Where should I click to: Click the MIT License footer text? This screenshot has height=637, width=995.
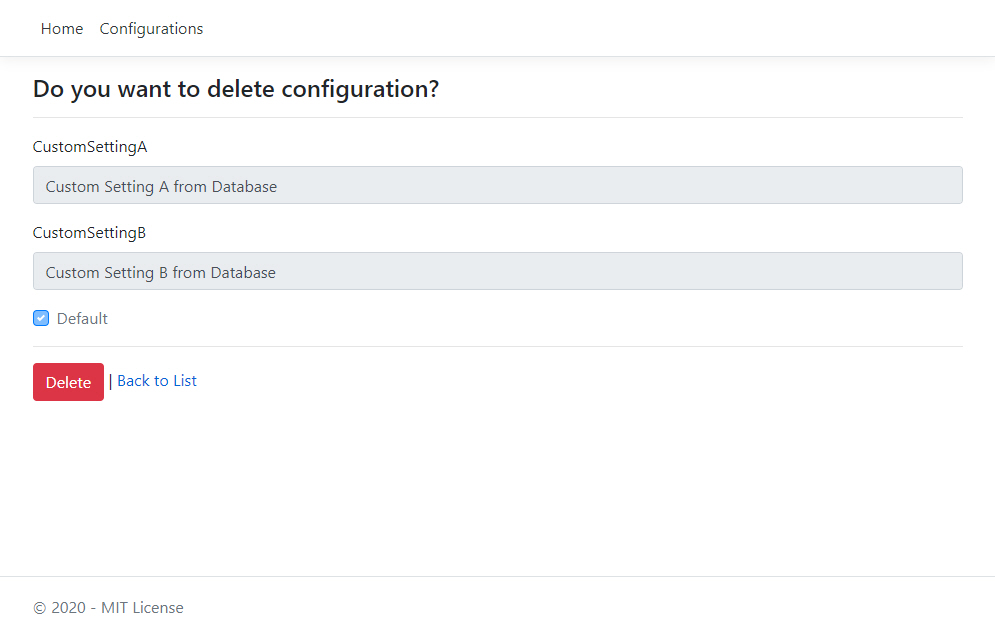pyautogui.click(x=142, y=608)
